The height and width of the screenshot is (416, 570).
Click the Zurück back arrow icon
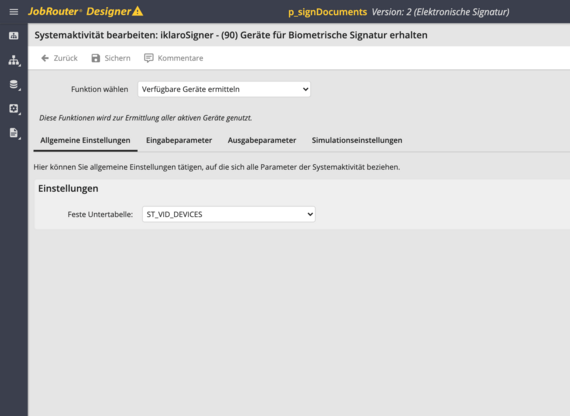point(45,58)
